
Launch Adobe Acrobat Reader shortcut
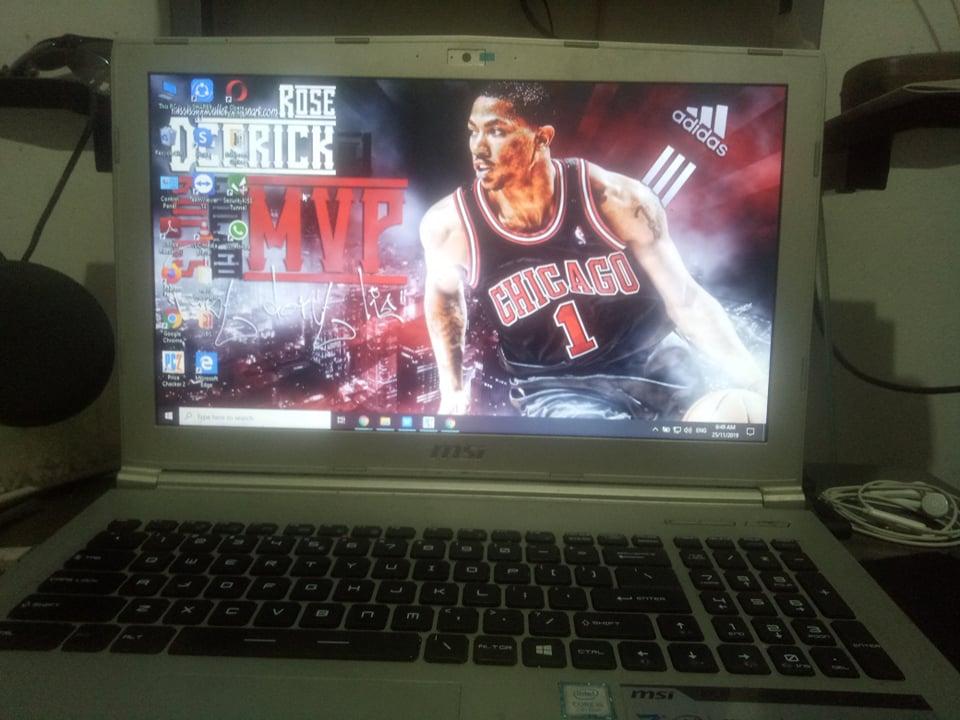170,228
